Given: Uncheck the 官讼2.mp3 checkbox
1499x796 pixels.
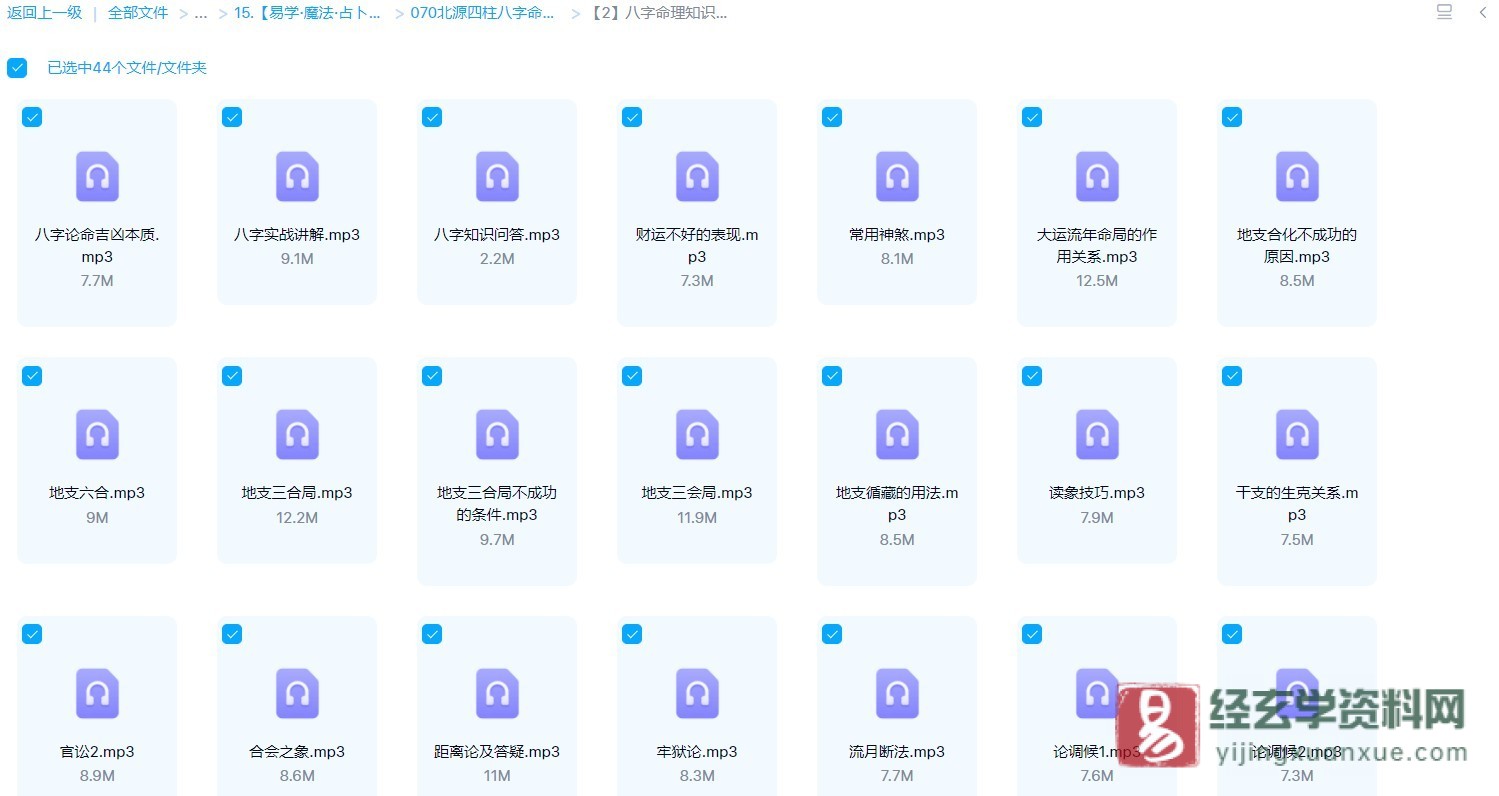Looking at the screenshot, I should (x=32, y=634).
